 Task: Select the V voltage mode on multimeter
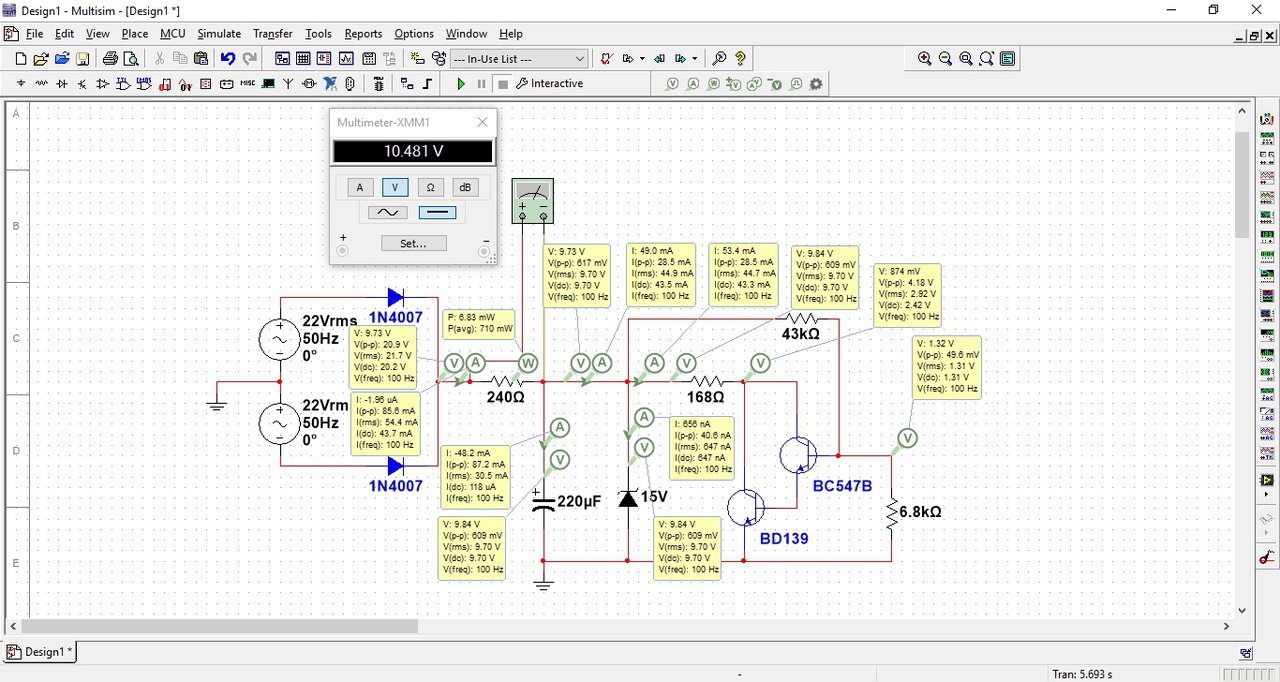395,187
